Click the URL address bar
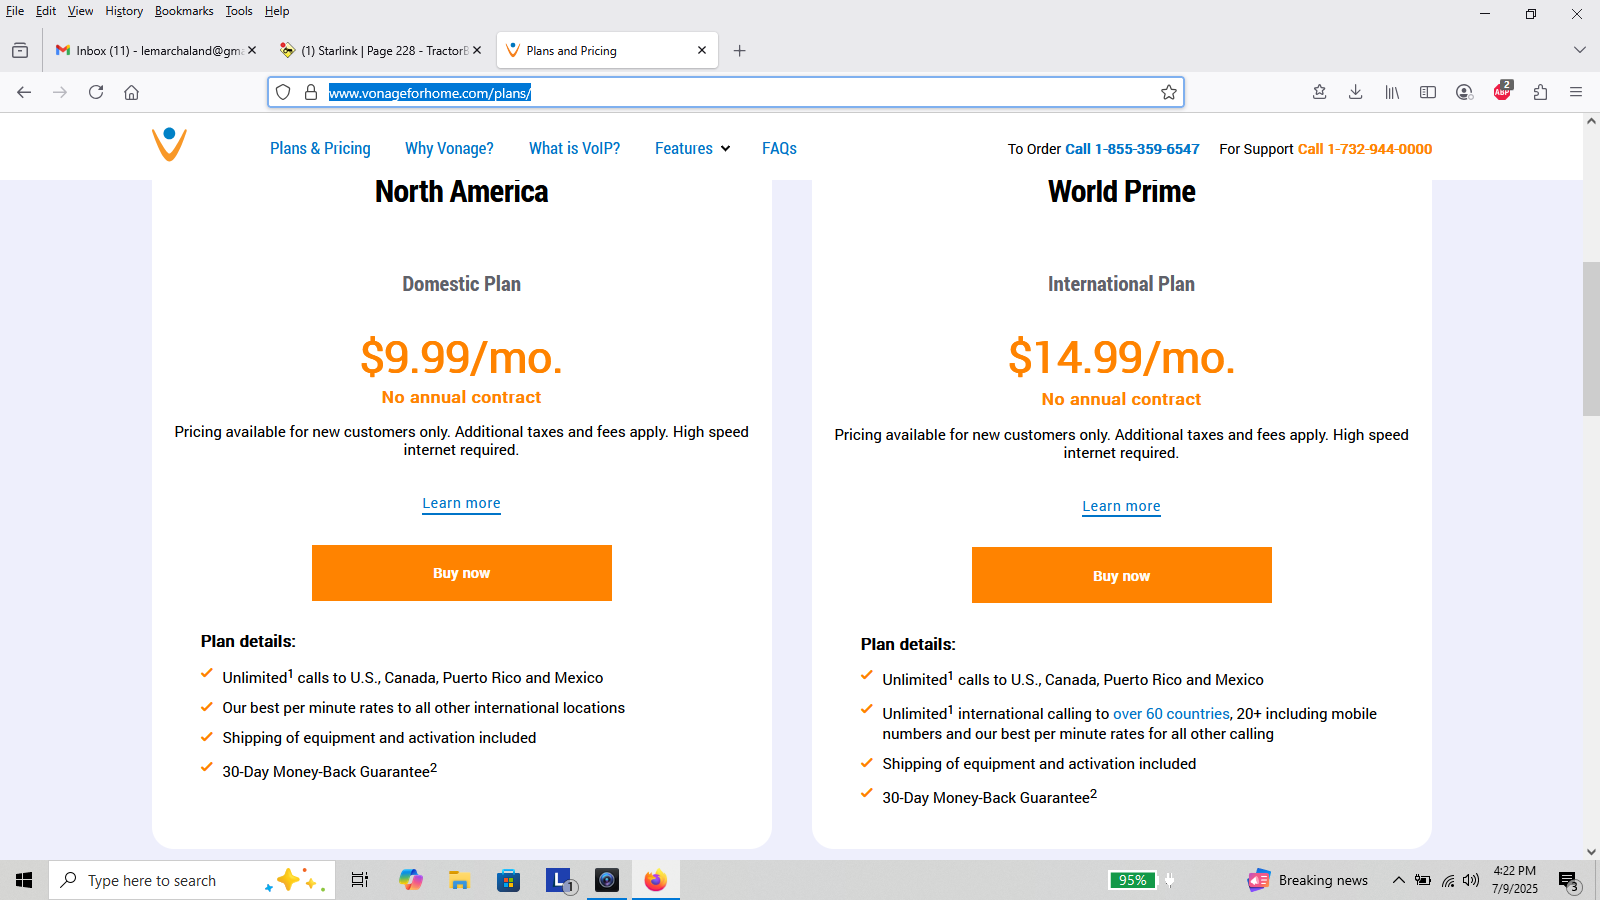Image resolution: width=1600 pixels, height=900 pixels. pos(726,92)
